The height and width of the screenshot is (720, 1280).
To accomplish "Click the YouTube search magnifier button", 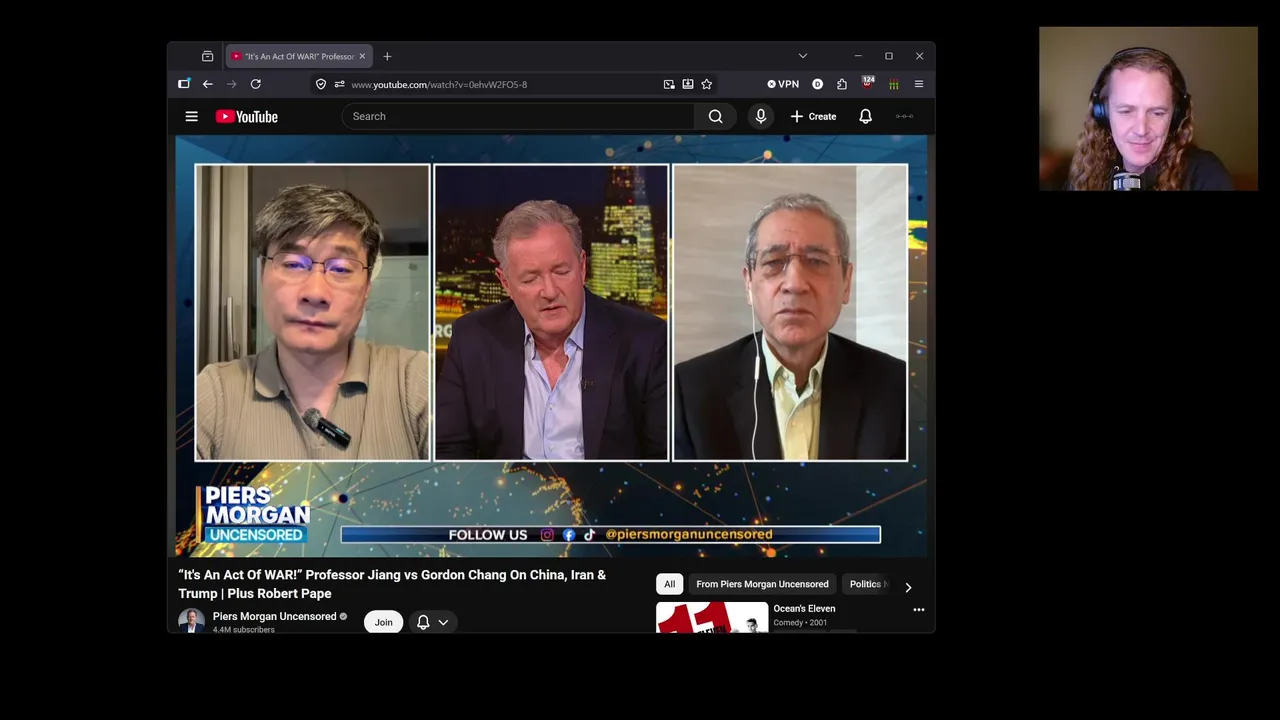I will coord(716,116).
